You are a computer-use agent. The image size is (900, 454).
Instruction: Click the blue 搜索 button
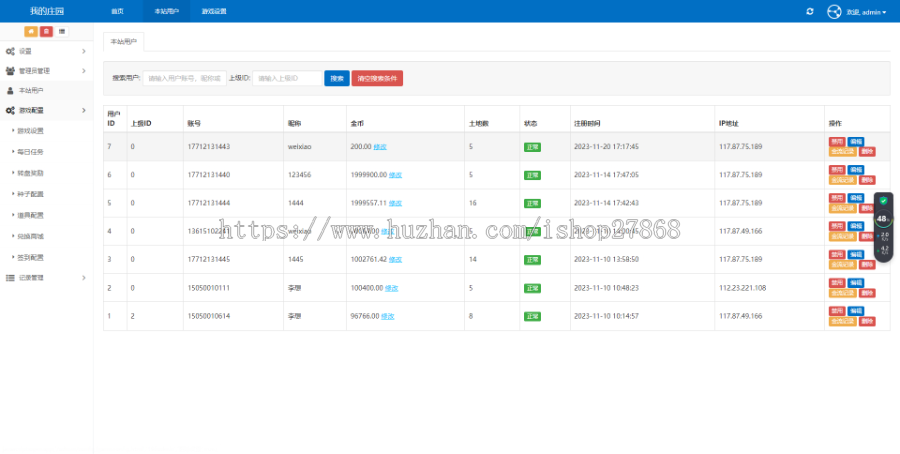[x=337, y=79]
